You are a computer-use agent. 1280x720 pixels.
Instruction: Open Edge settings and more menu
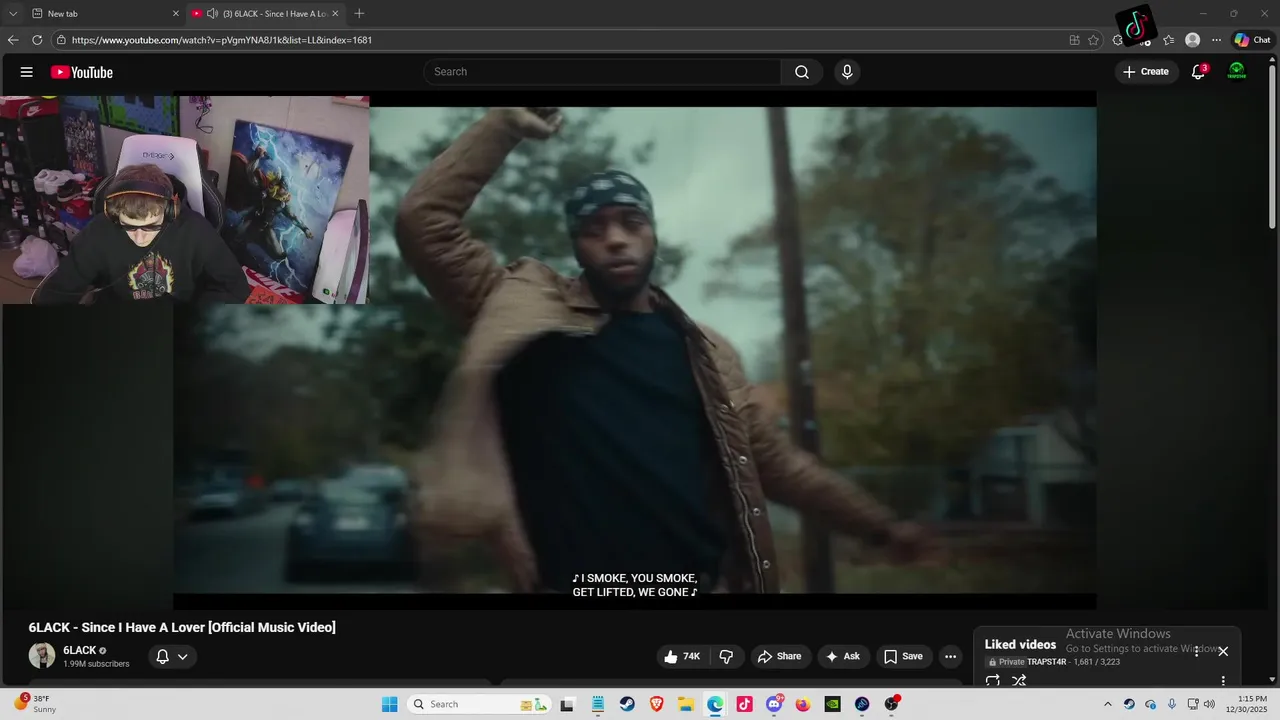1216,40
